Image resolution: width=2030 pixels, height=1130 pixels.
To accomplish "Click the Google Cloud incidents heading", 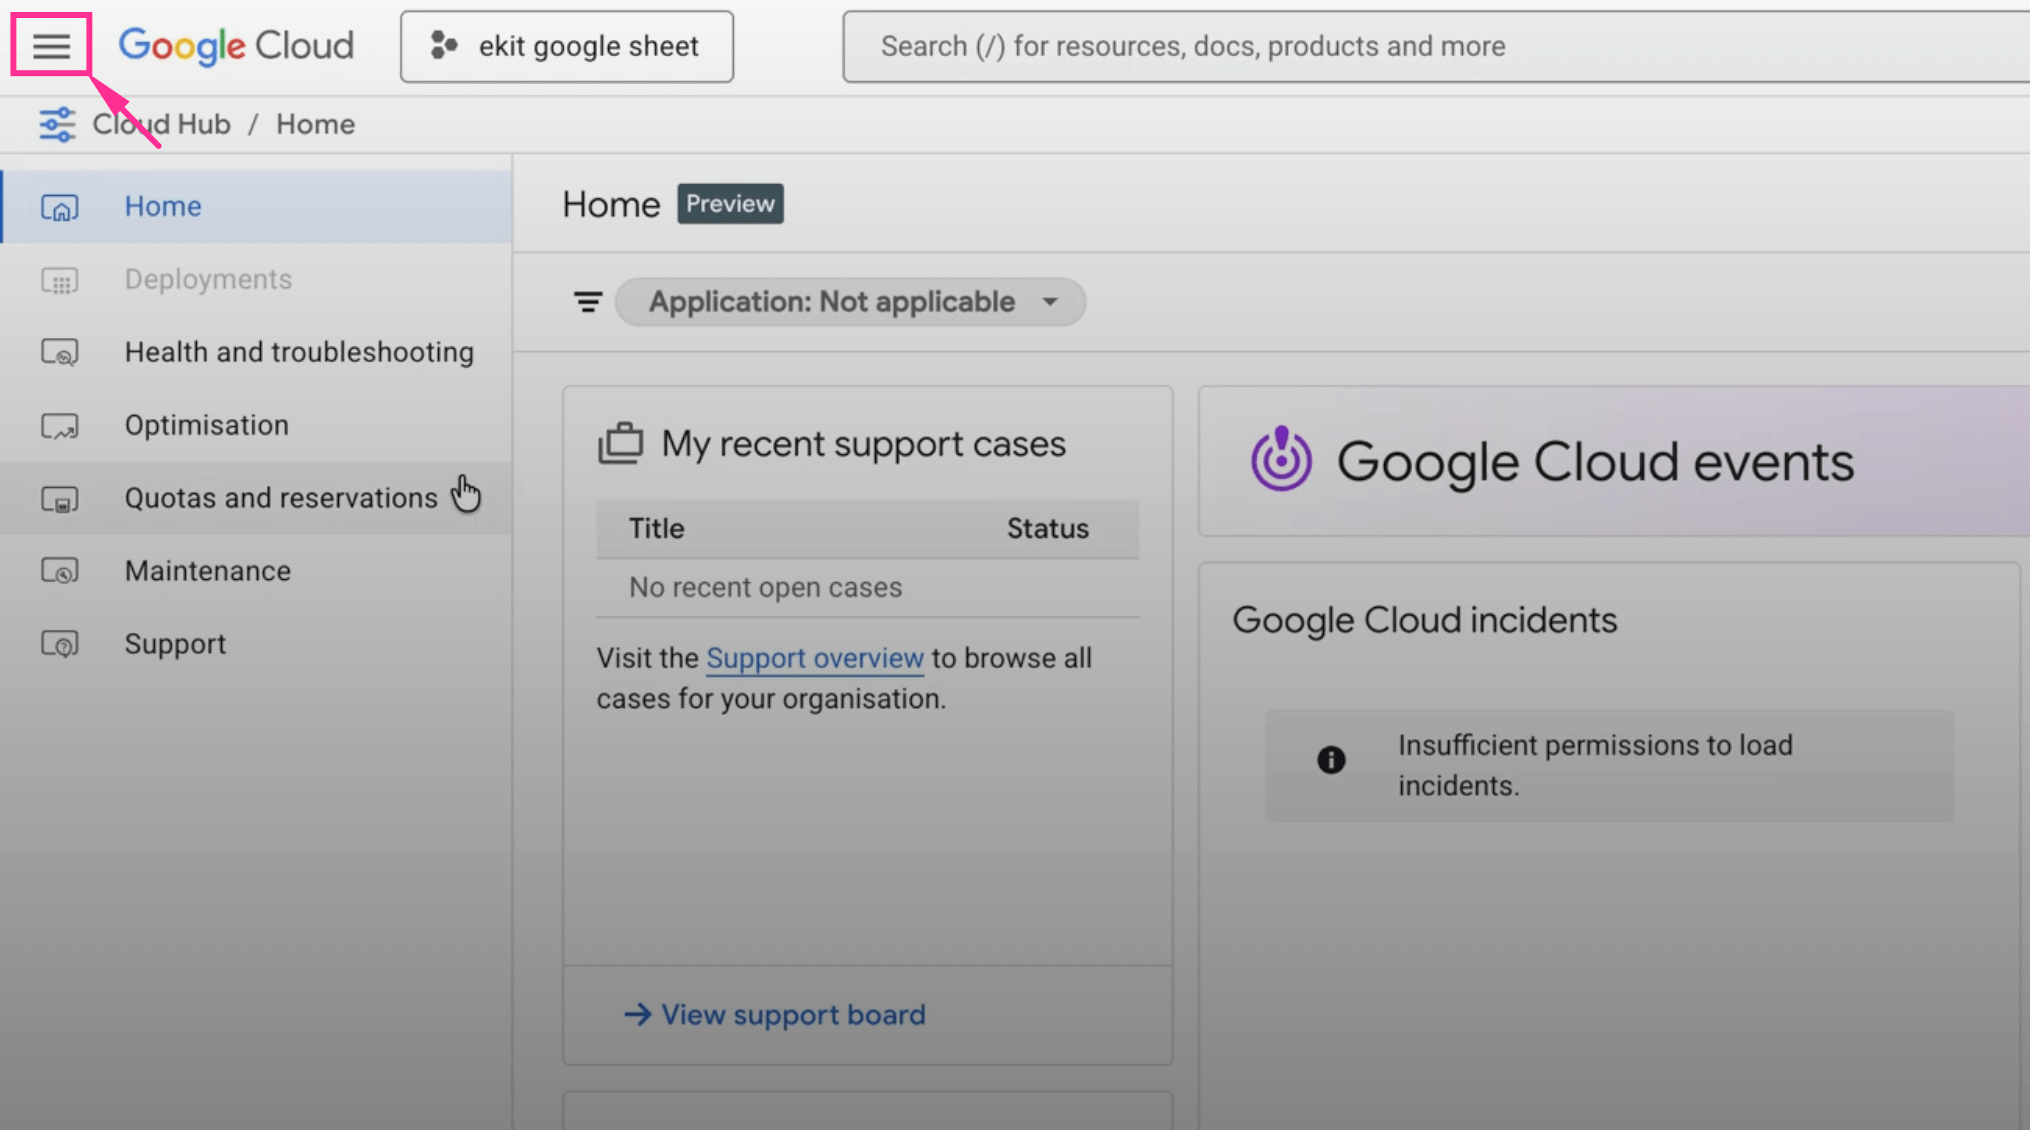I will (1424, 620).
